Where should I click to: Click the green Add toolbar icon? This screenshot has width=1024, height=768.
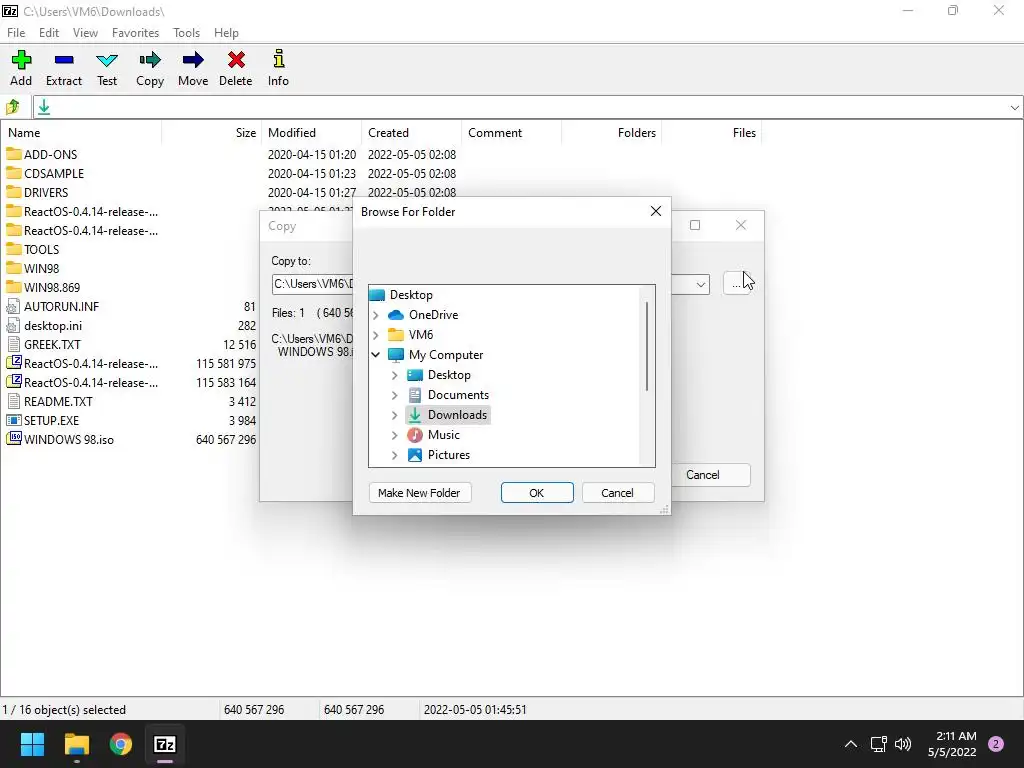[x=21, y=60]
